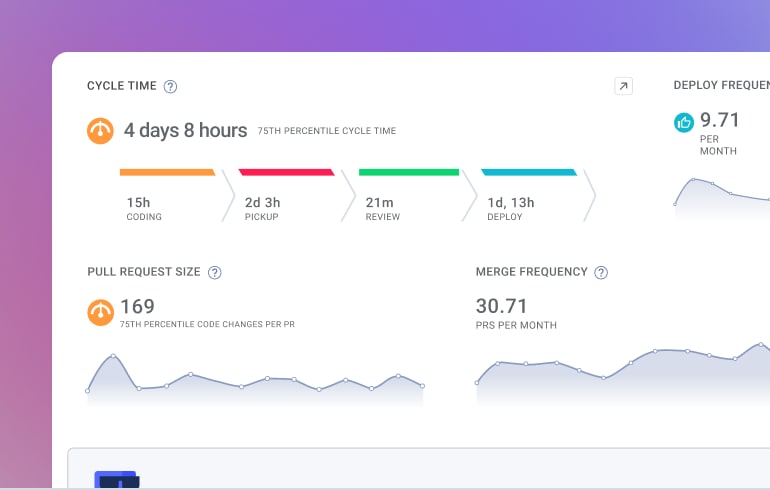Select the red Pickup stage bar
770x490 pixels.
pyautogui.click(x=286, y=172)
